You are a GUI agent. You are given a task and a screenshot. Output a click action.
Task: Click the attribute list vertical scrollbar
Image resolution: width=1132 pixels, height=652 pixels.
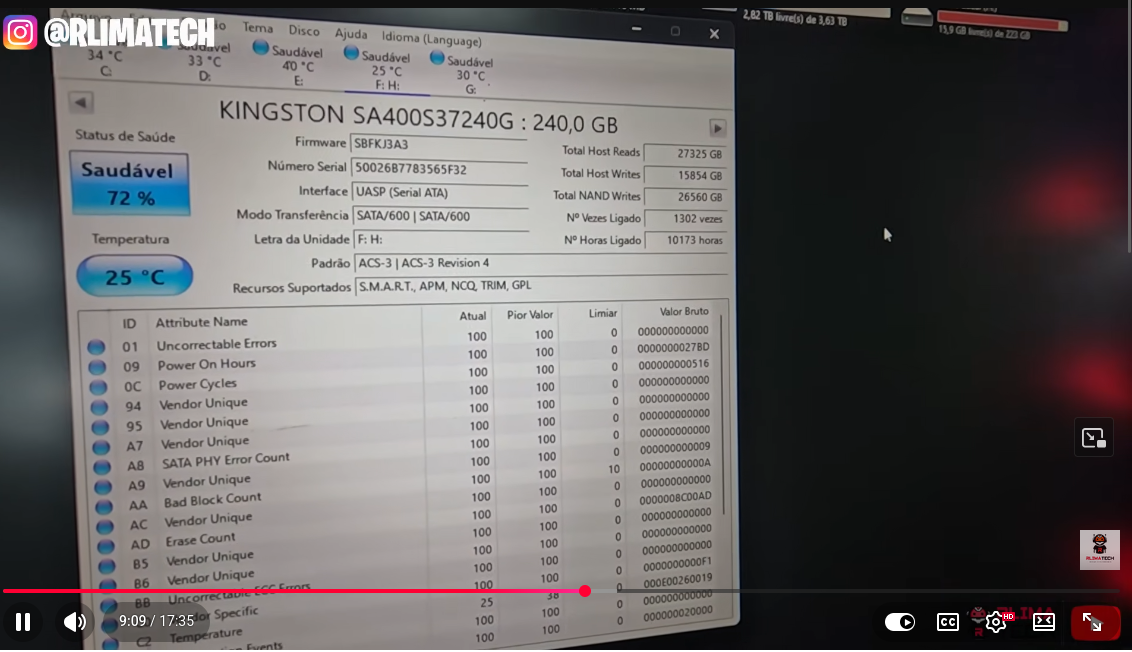pyautogui.click(x=723, y=415)
